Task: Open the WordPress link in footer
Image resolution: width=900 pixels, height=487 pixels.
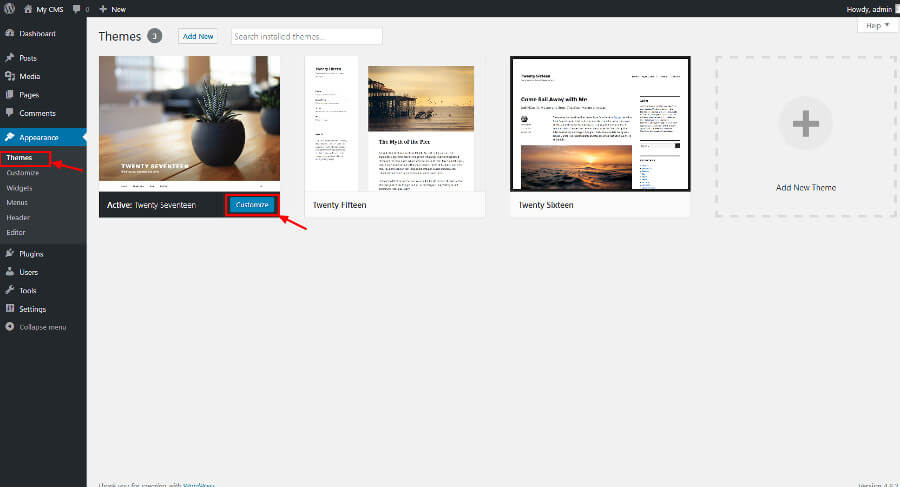Action: [x=199, y=485]
